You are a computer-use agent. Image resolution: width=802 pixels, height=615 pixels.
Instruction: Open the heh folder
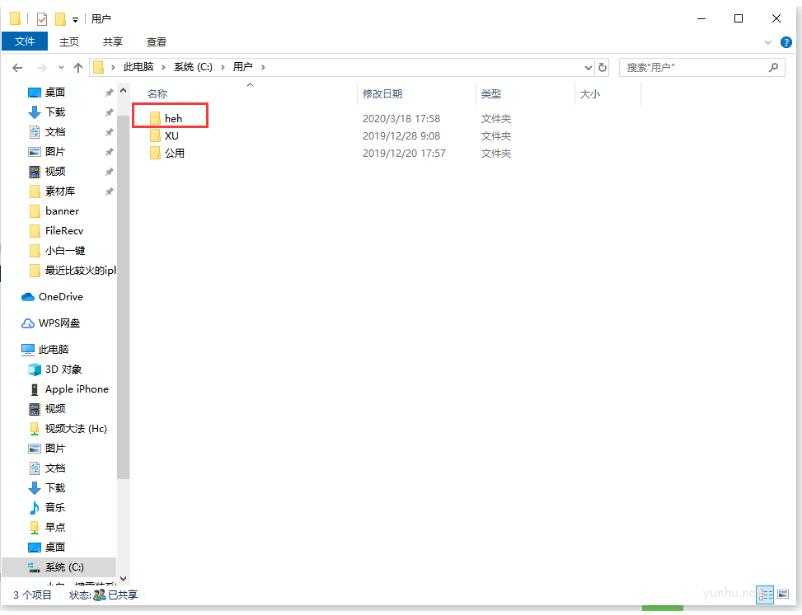174,117
